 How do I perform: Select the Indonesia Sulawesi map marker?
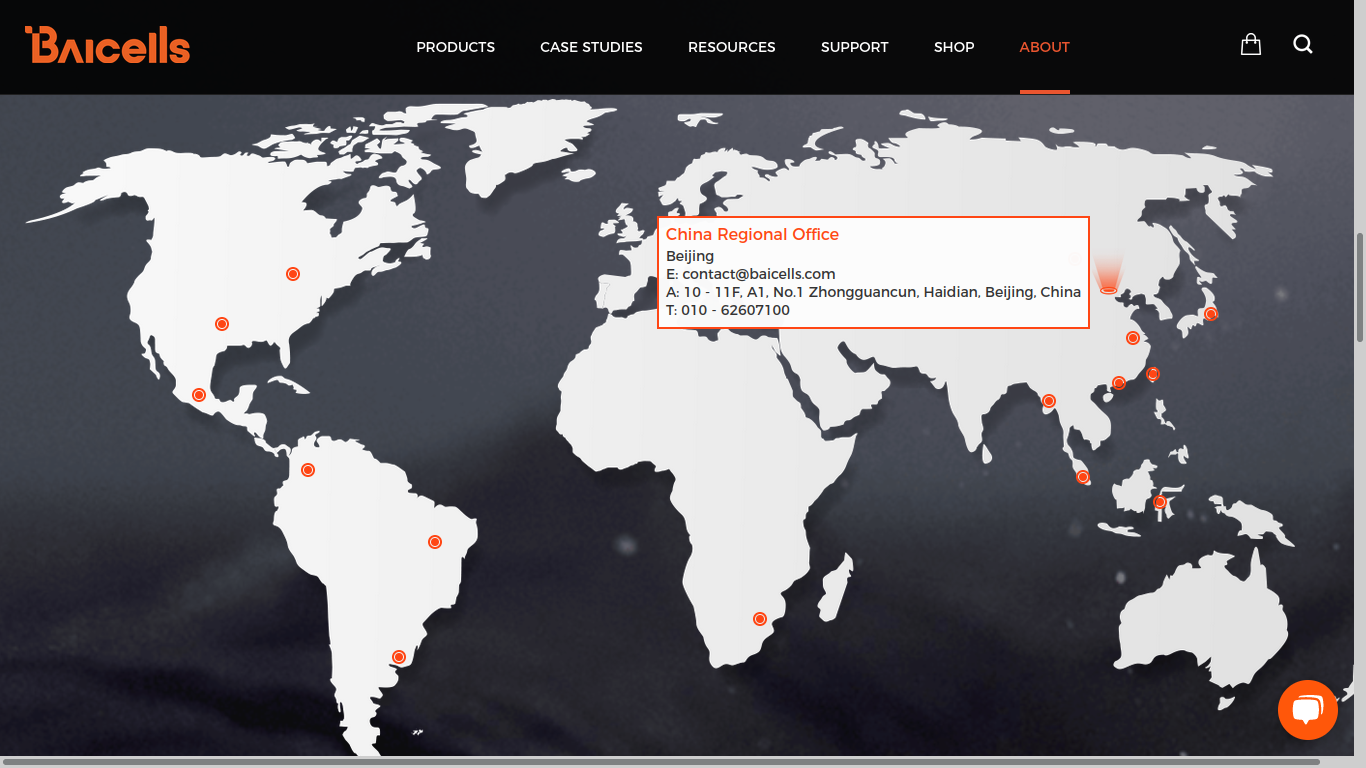(1160, 502)
